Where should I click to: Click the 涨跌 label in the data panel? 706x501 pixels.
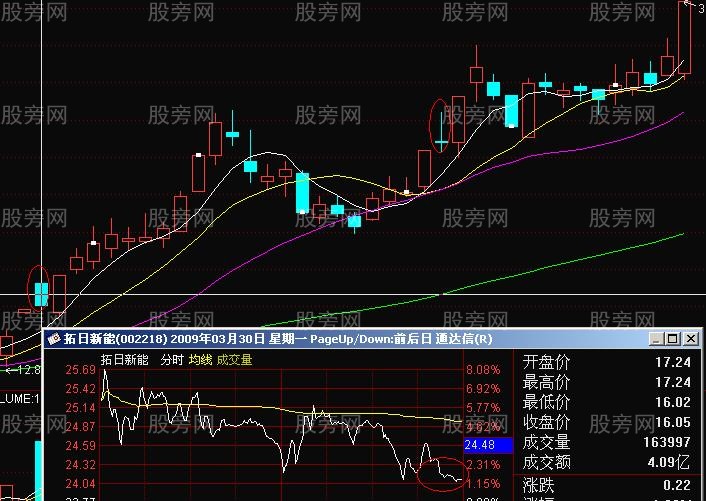tap(539, 485)
